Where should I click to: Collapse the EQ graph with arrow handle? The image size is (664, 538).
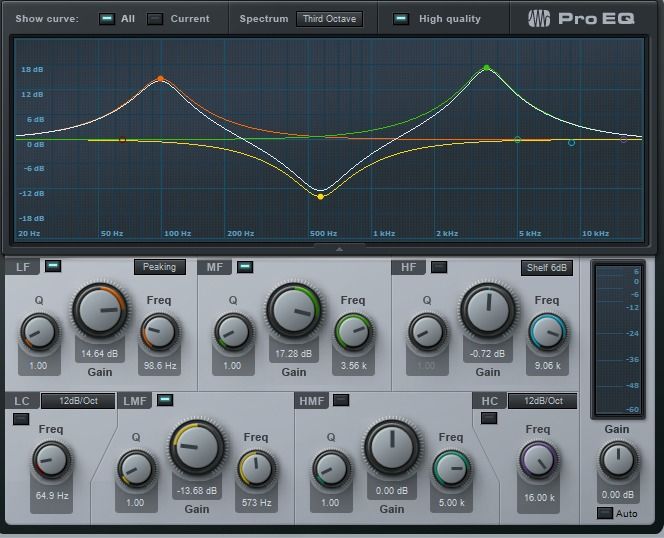tap(339, 249)
